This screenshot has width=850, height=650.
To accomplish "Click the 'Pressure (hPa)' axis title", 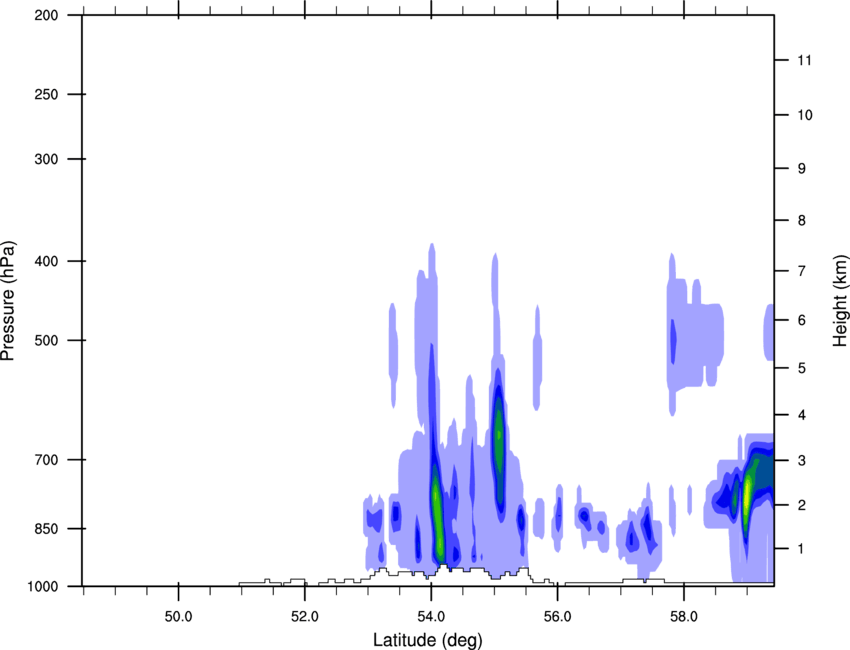I will coord(8,301).
